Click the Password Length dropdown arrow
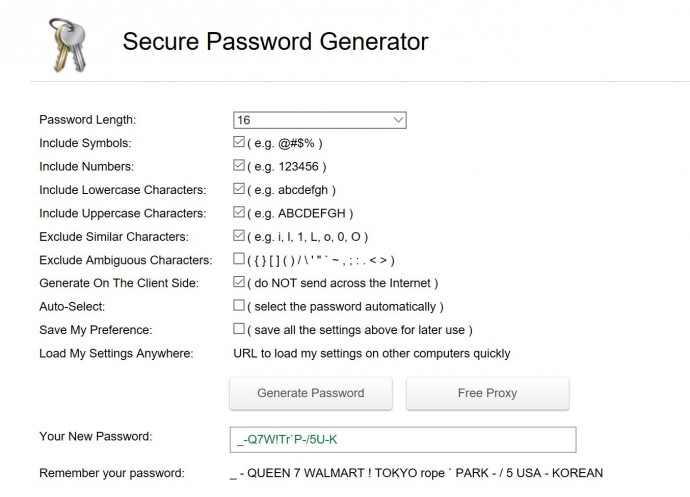 pyautogui.click(x=398, y=120)
